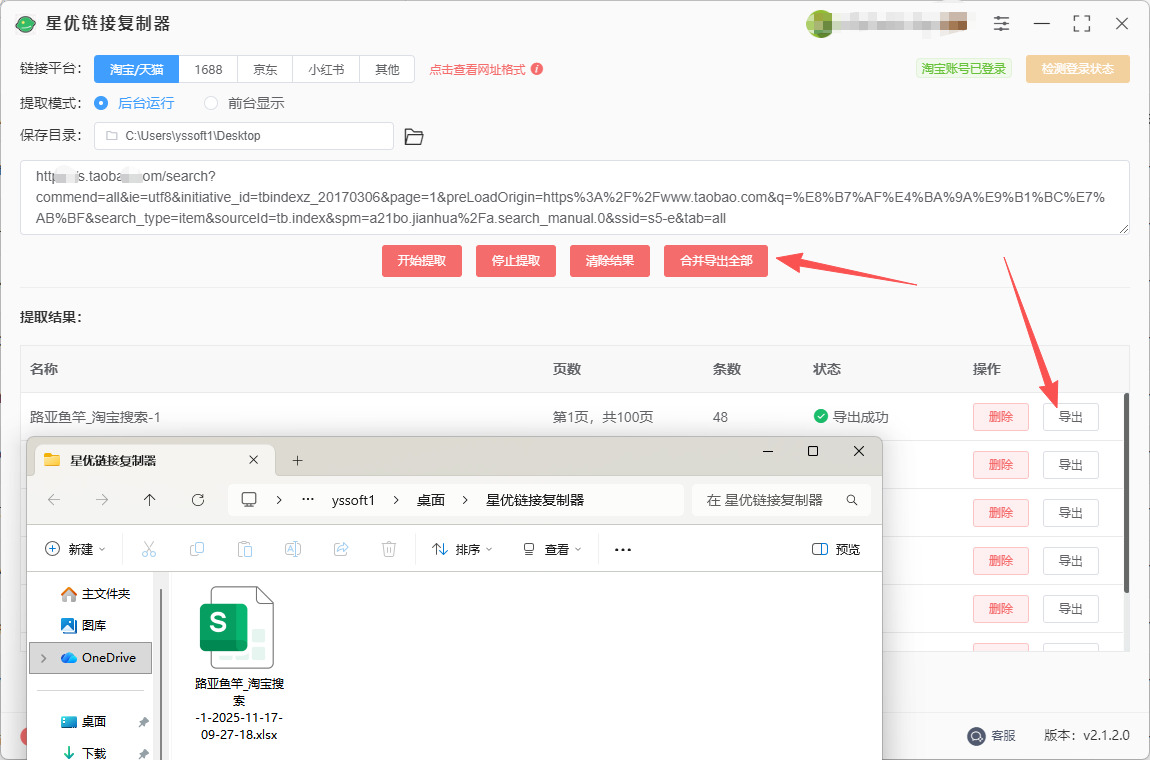The height and width of the screenshot is (760, 1150).
Task: Go back using Explorer back arrow
Action: (x=54, y=500)
